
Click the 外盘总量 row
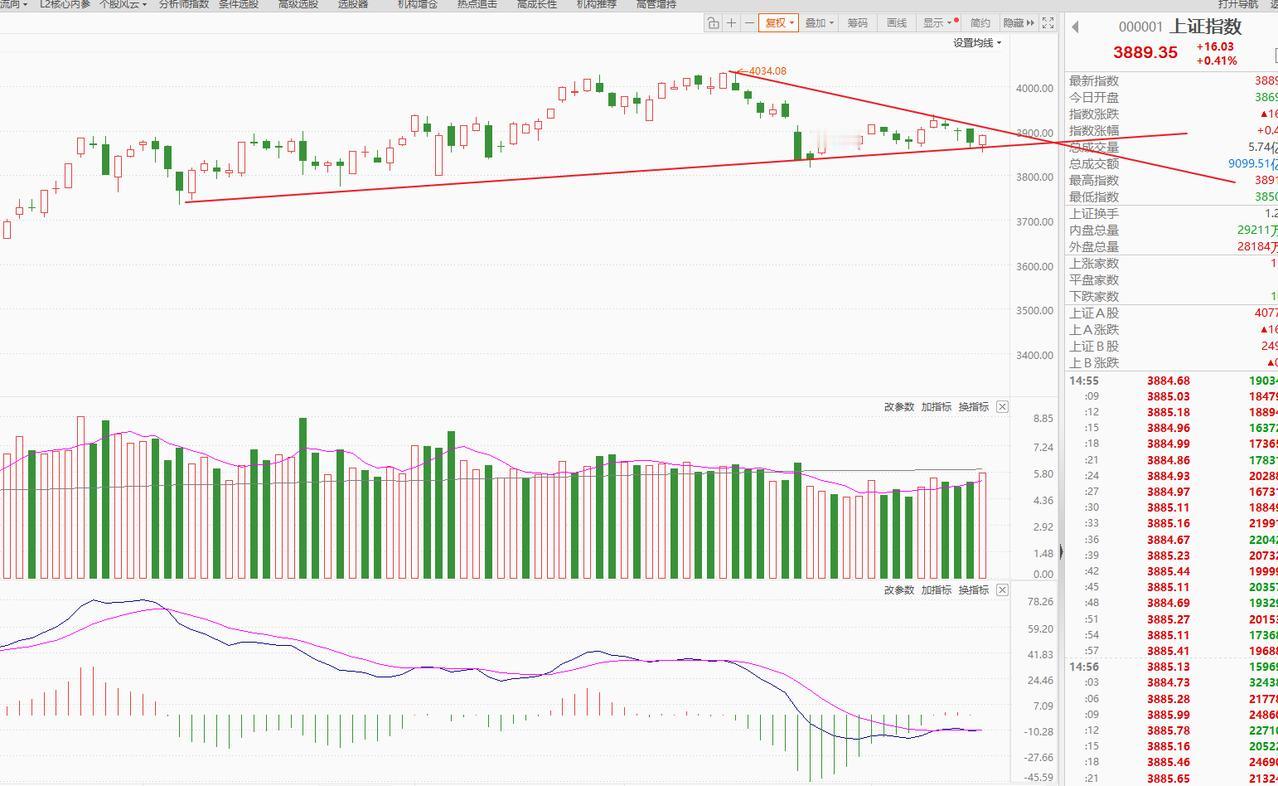coord(1172,247)
